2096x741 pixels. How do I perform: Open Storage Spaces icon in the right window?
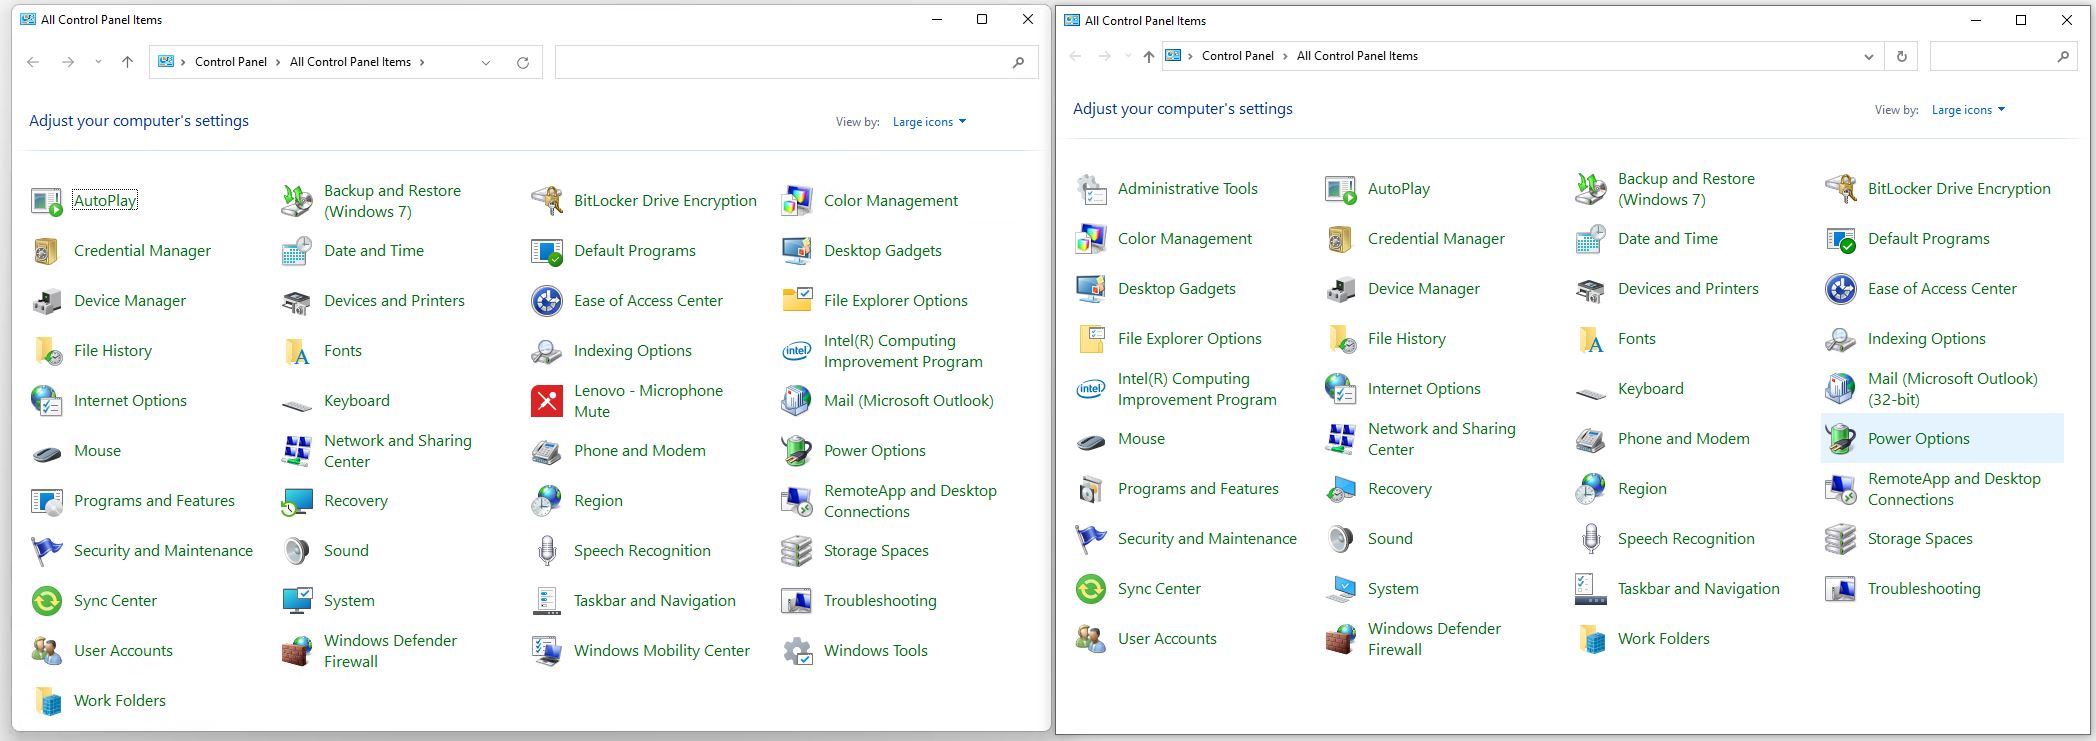point(1841,539)
